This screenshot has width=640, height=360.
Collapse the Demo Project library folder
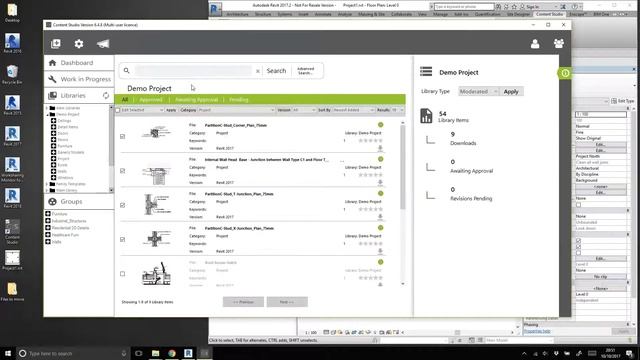48,115
